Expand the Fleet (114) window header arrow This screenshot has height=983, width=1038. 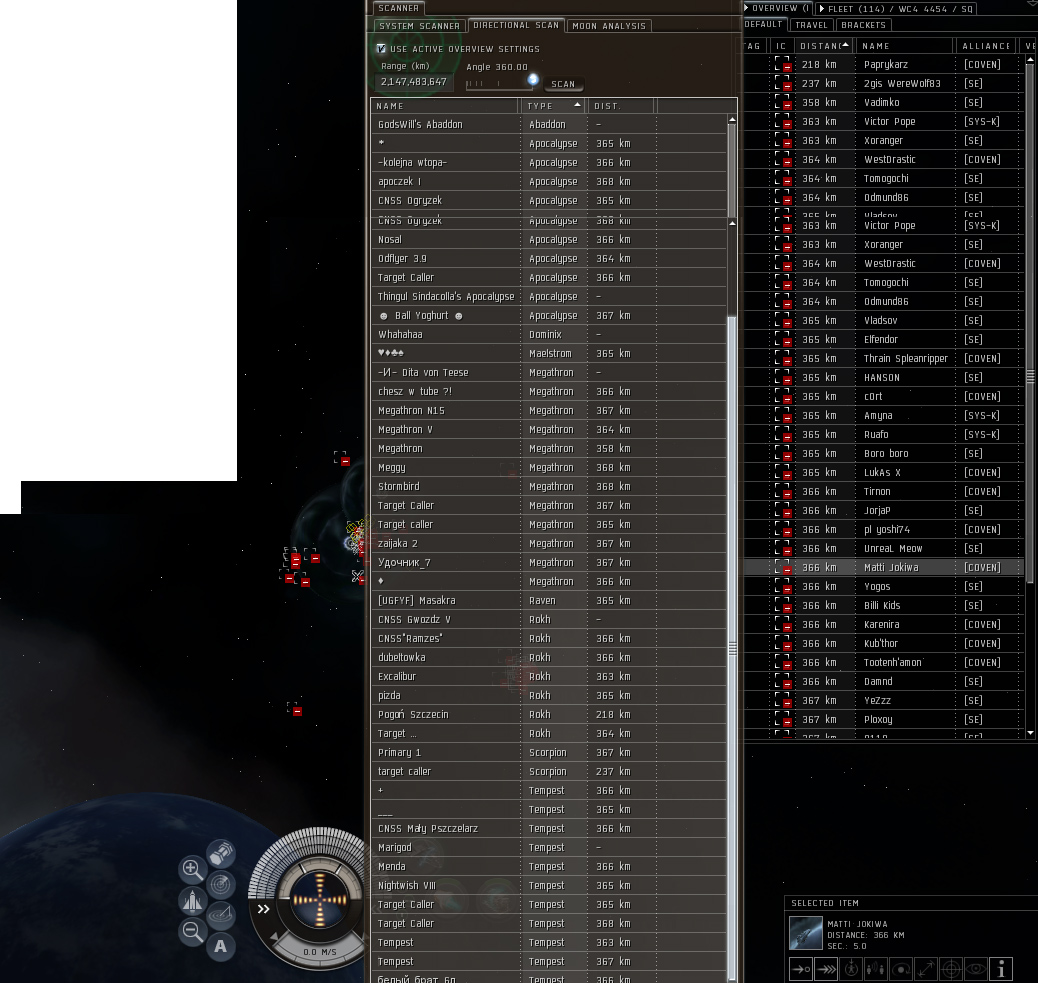pyautogui.click(x=822, y=9)
